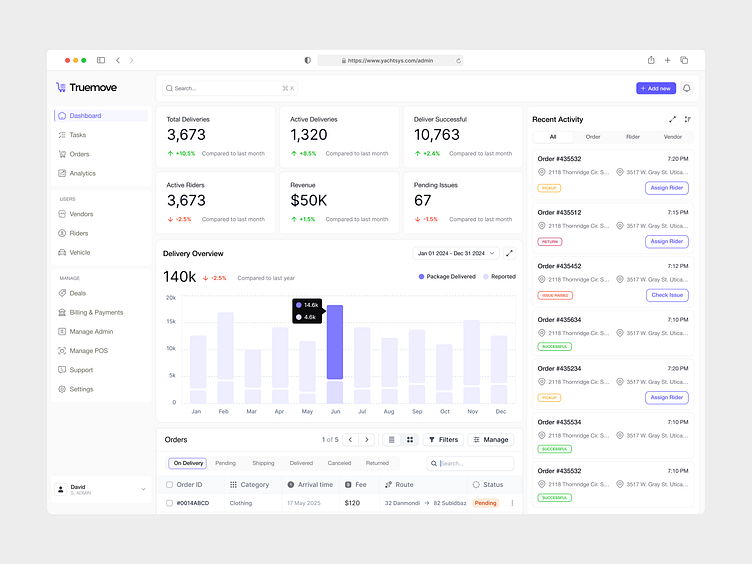Screen dimensions: 752x564
Task: Toggle Package Delivered legend item
Action: point(447,277)
